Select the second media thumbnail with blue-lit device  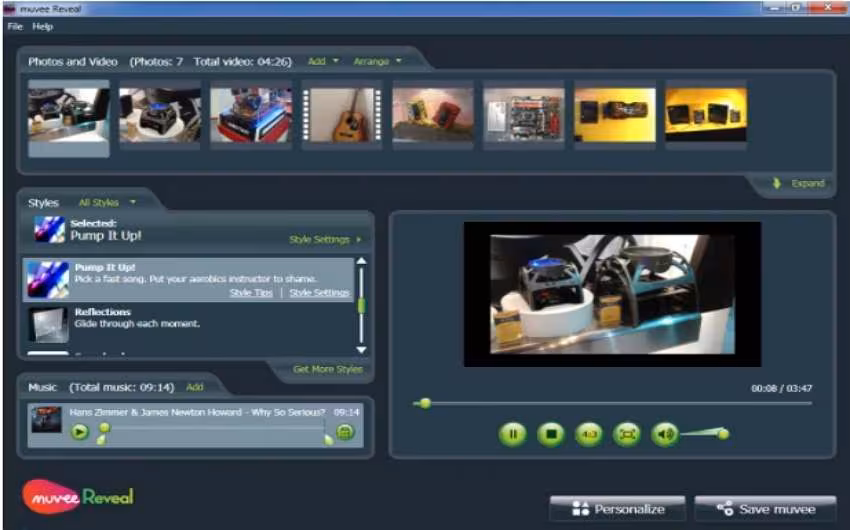tap(160, 115)
